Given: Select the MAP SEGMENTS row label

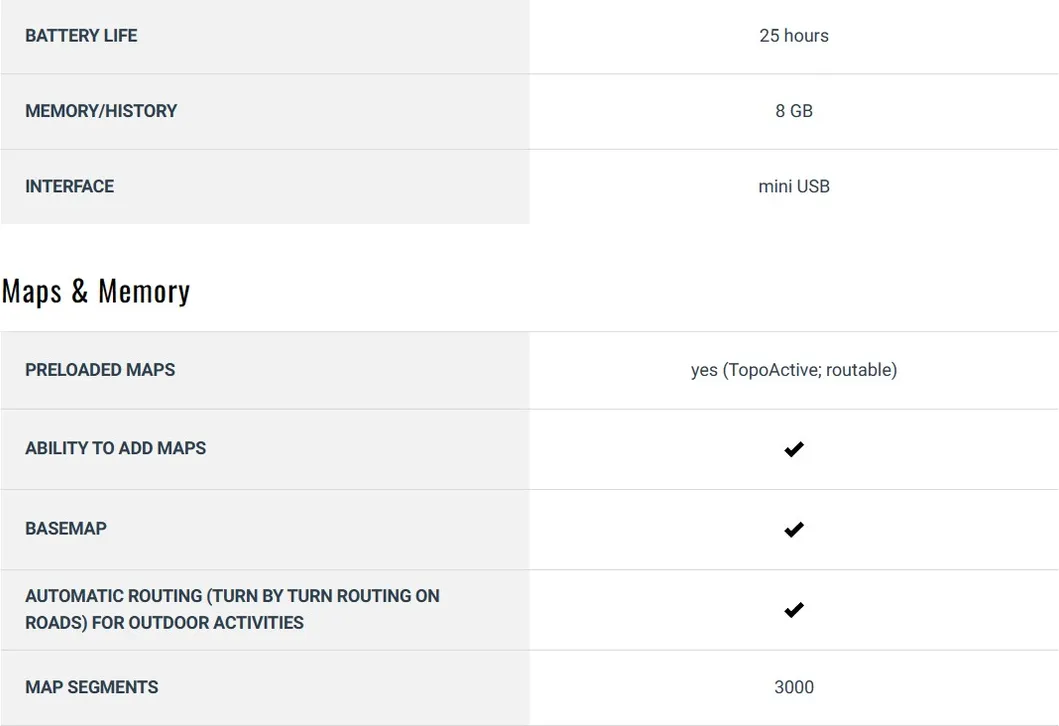Looking at the screenshot, I should (x=92, y=687).
